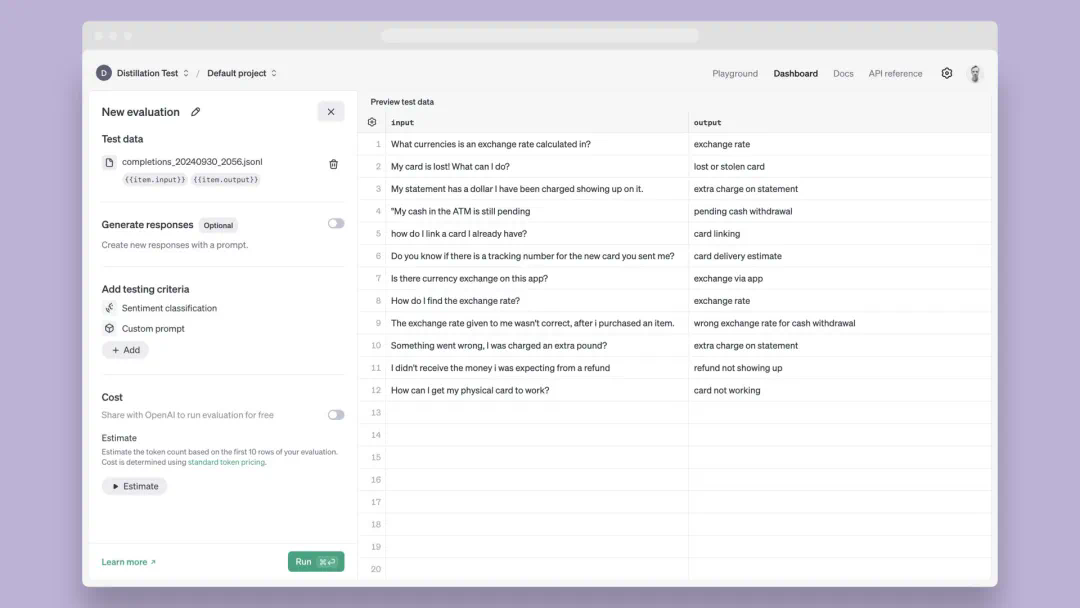Enable the Generate responses toggle
Image resolution: width=1080 pixels, height=608 pixels.
336,224
